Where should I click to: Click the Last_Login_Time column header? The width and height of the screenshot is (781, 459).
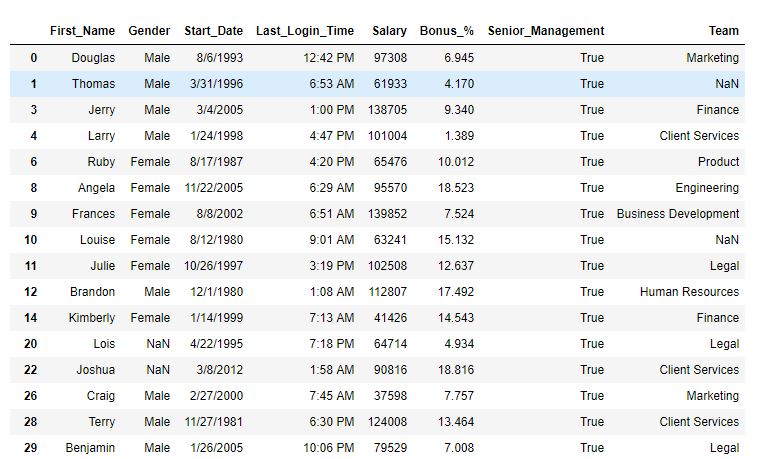point(305,31)
